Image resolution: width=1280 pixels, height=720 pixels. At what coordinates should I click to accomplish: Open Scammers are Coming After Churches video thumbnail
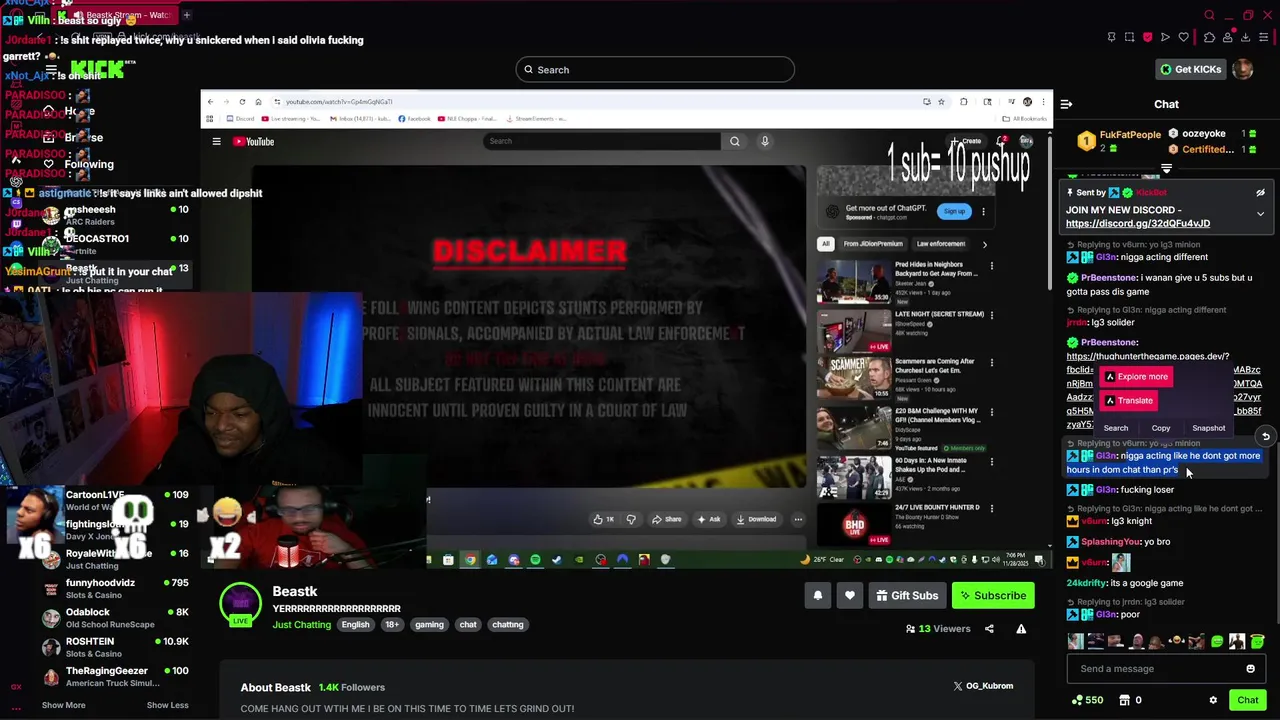(x=854, y=378)
